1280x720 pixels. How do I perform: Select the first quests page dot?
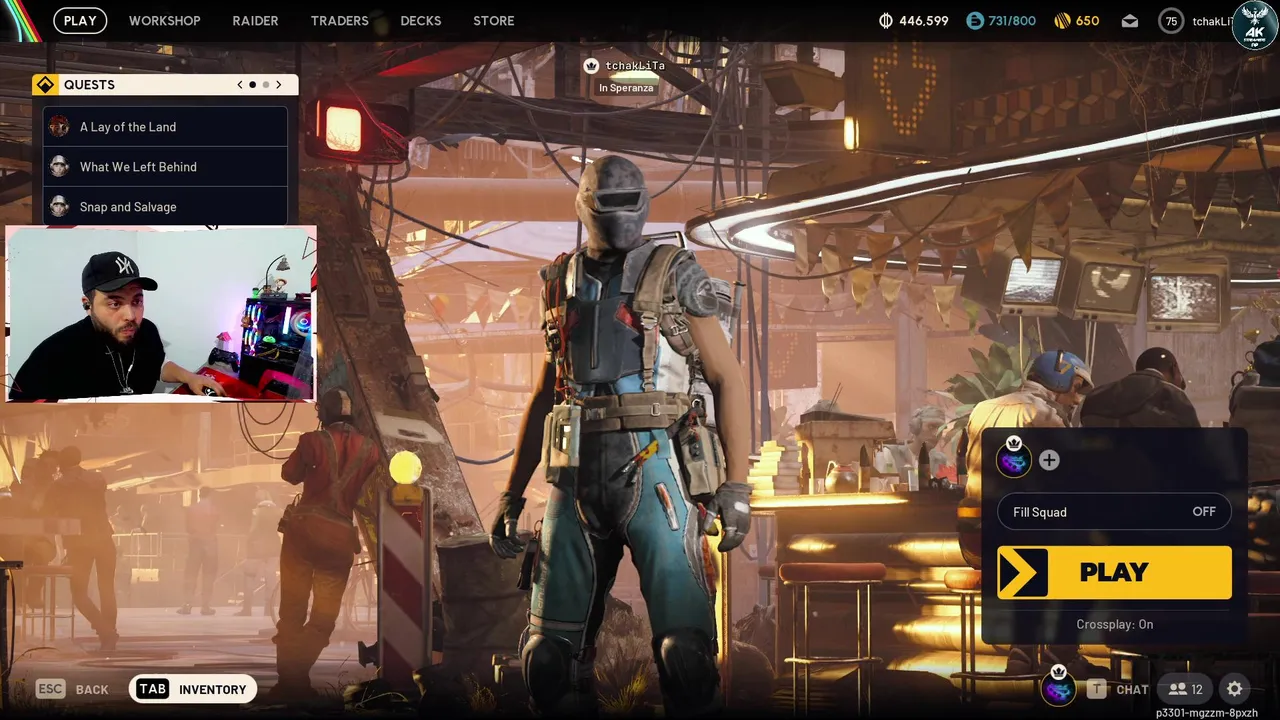click(x=252, y=85)
